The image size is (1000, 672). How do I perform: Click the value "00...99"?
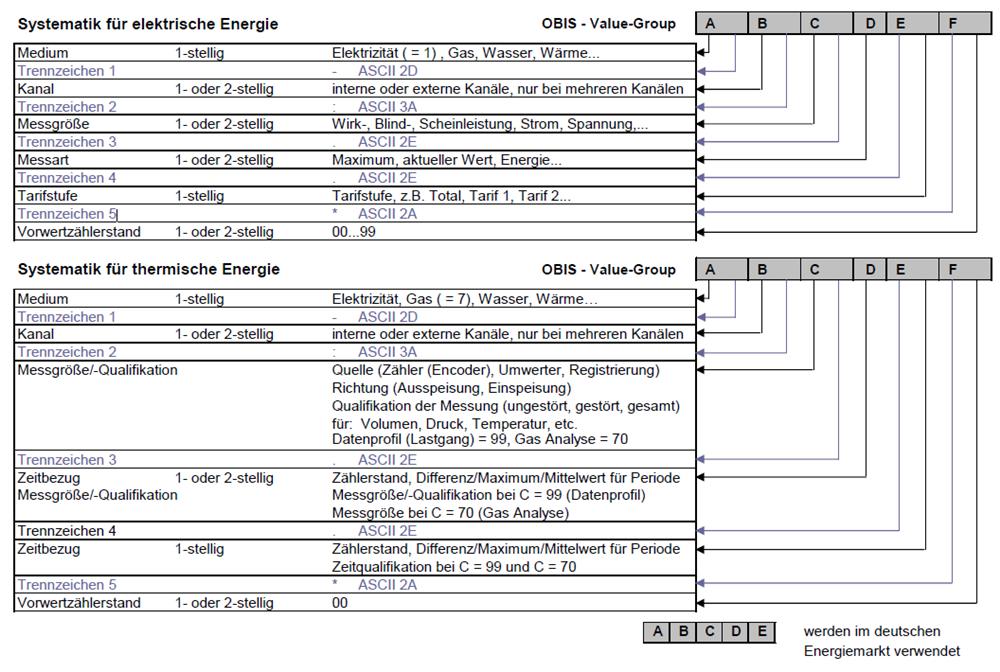tap(354, 231)
